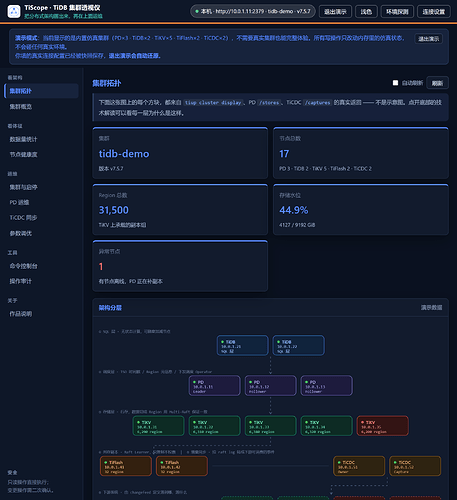The image size is (457, 500).
Task: Select PD Follower node 10.0.1.12
Action: click(271, 386)
